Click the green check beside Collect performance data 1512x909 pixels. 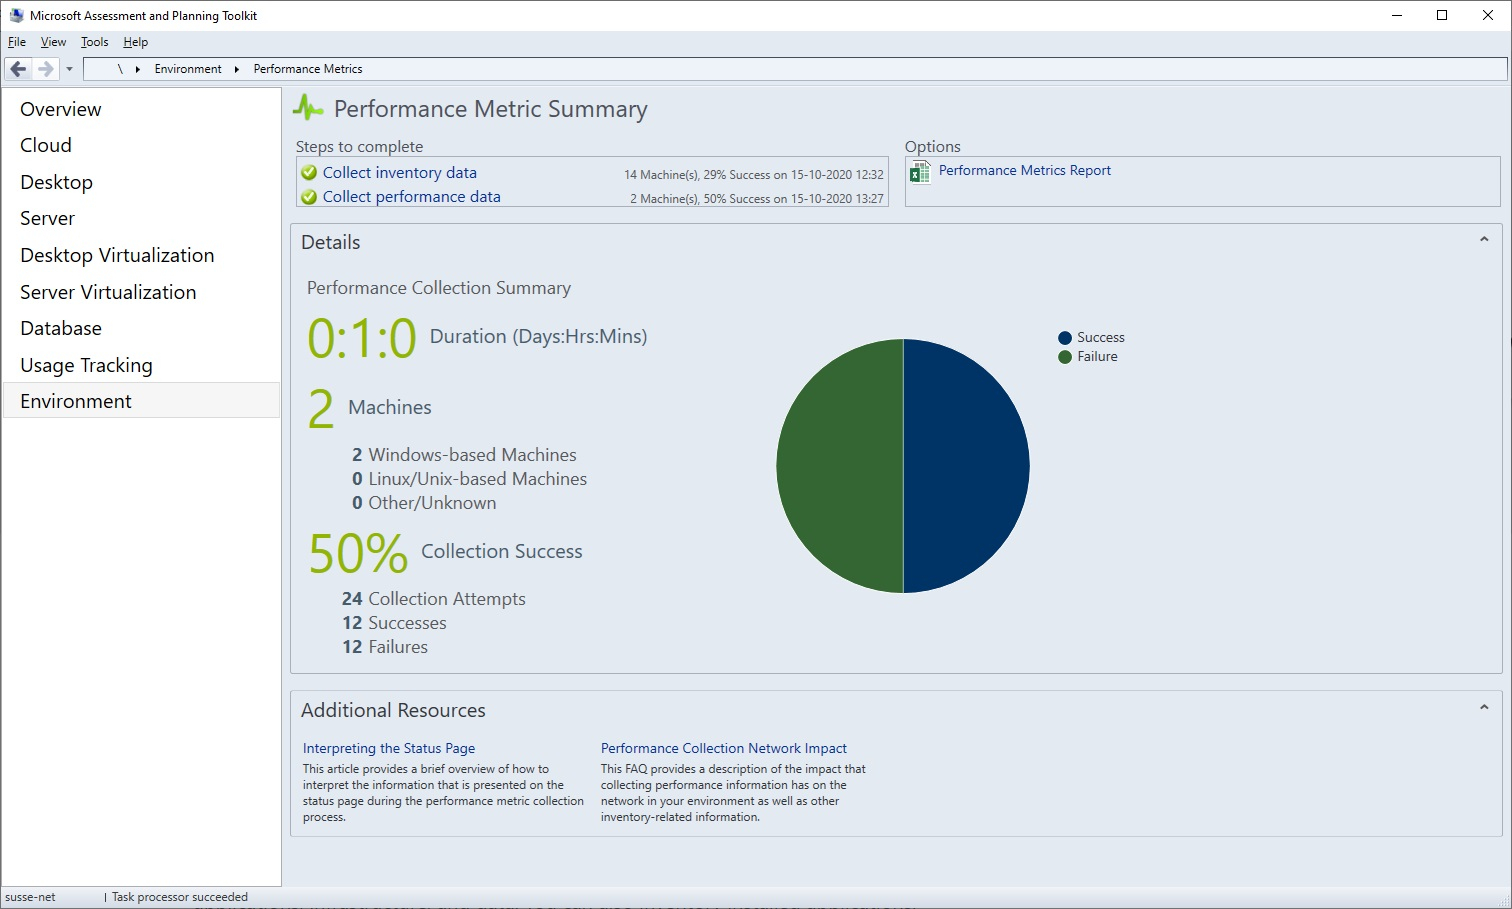(x=309, y=196)
